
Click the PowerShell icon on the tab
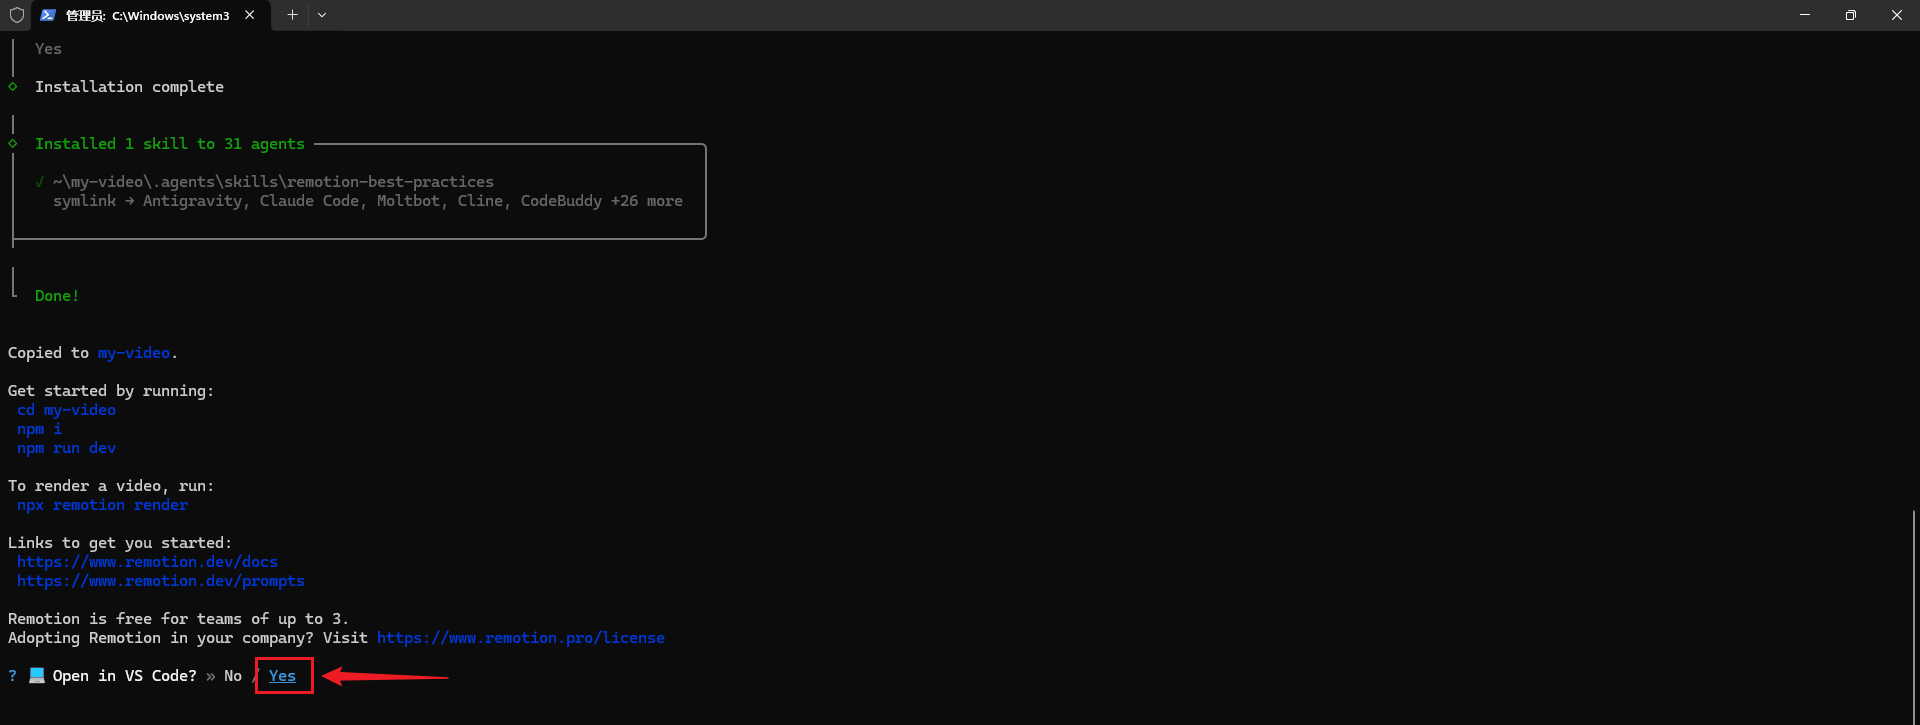47,15
